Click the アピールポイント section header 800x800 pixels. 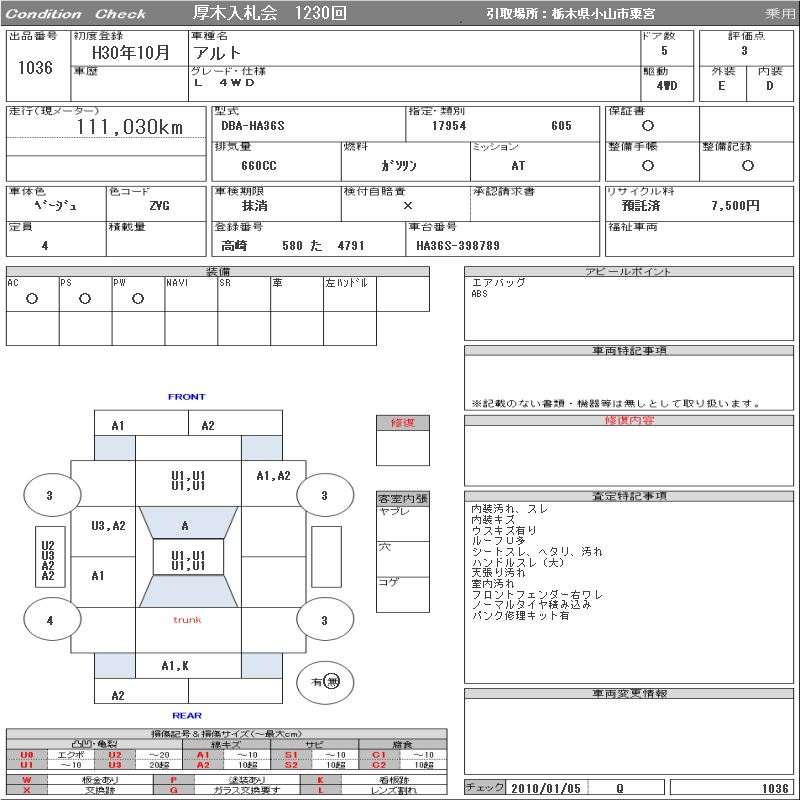click(630, 272)
